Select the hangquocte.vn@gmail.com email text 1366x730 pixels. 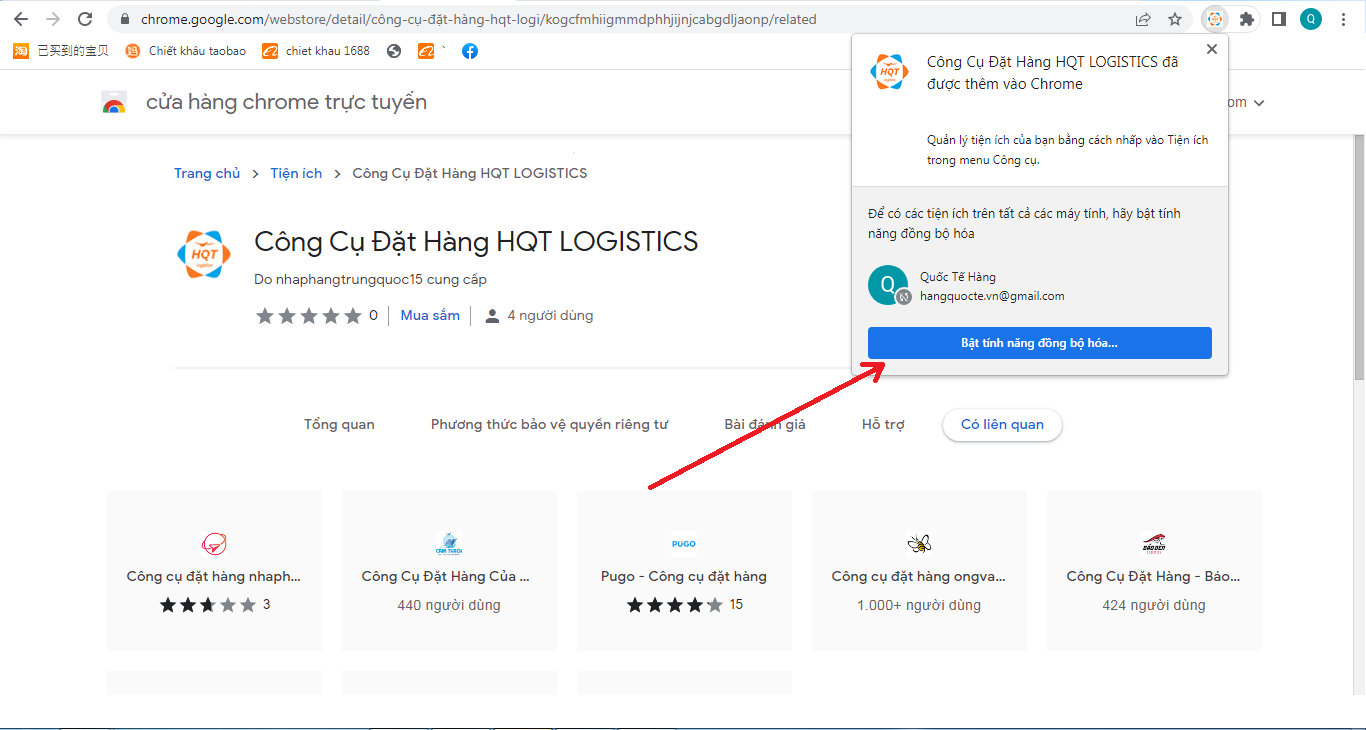point(992,296)
